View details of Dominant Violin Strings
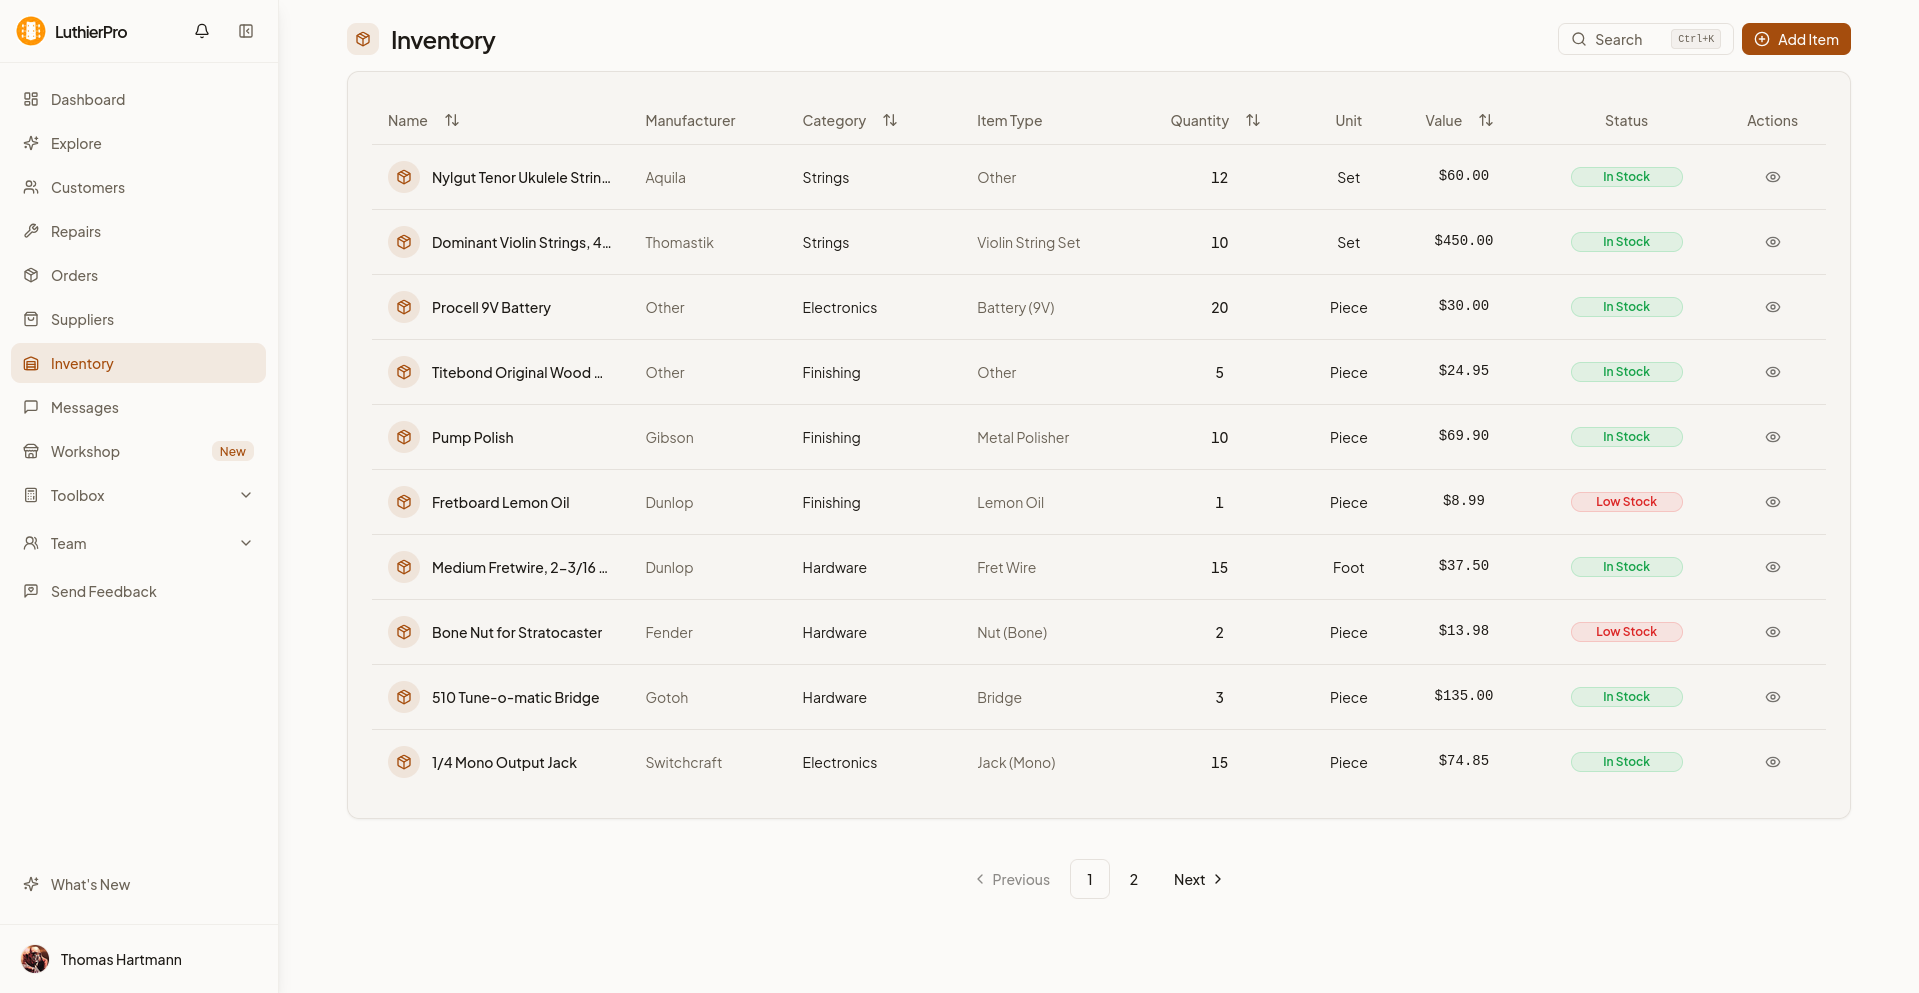Image resolution: width=1919 pixels, height=993 pixels. point(1773,242)
